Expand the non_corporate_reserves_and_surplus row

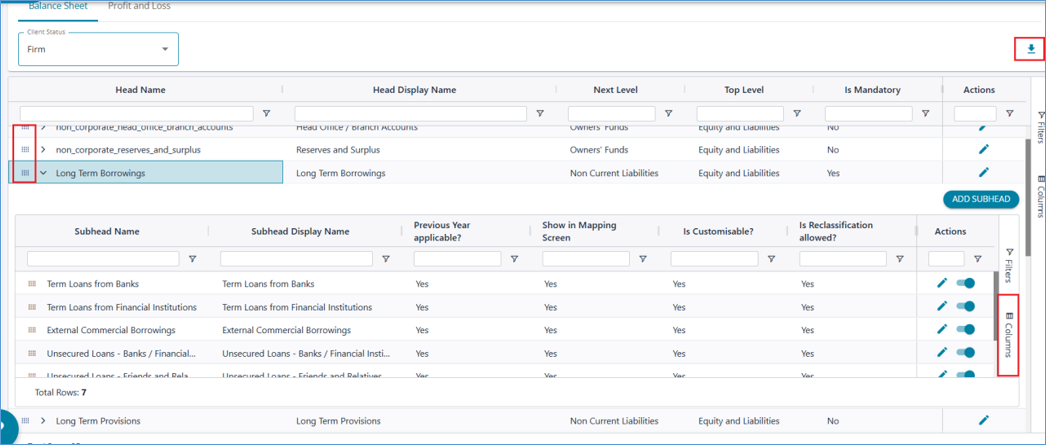[x=44, y=150]
